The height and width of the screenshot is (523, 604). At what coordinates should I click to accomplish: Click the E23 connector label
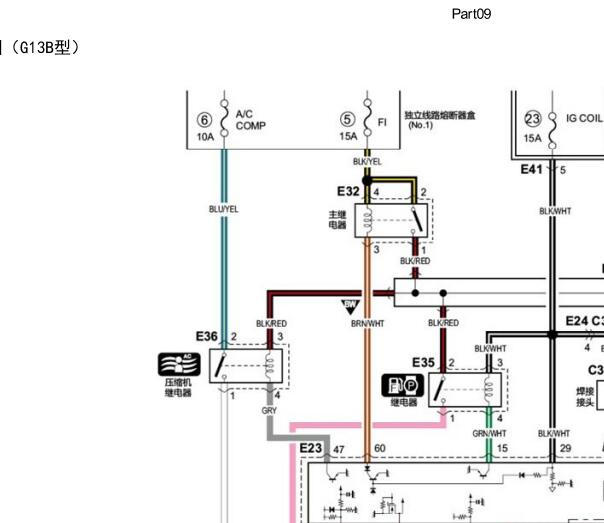pyautogui.click(x=310, y=448)
